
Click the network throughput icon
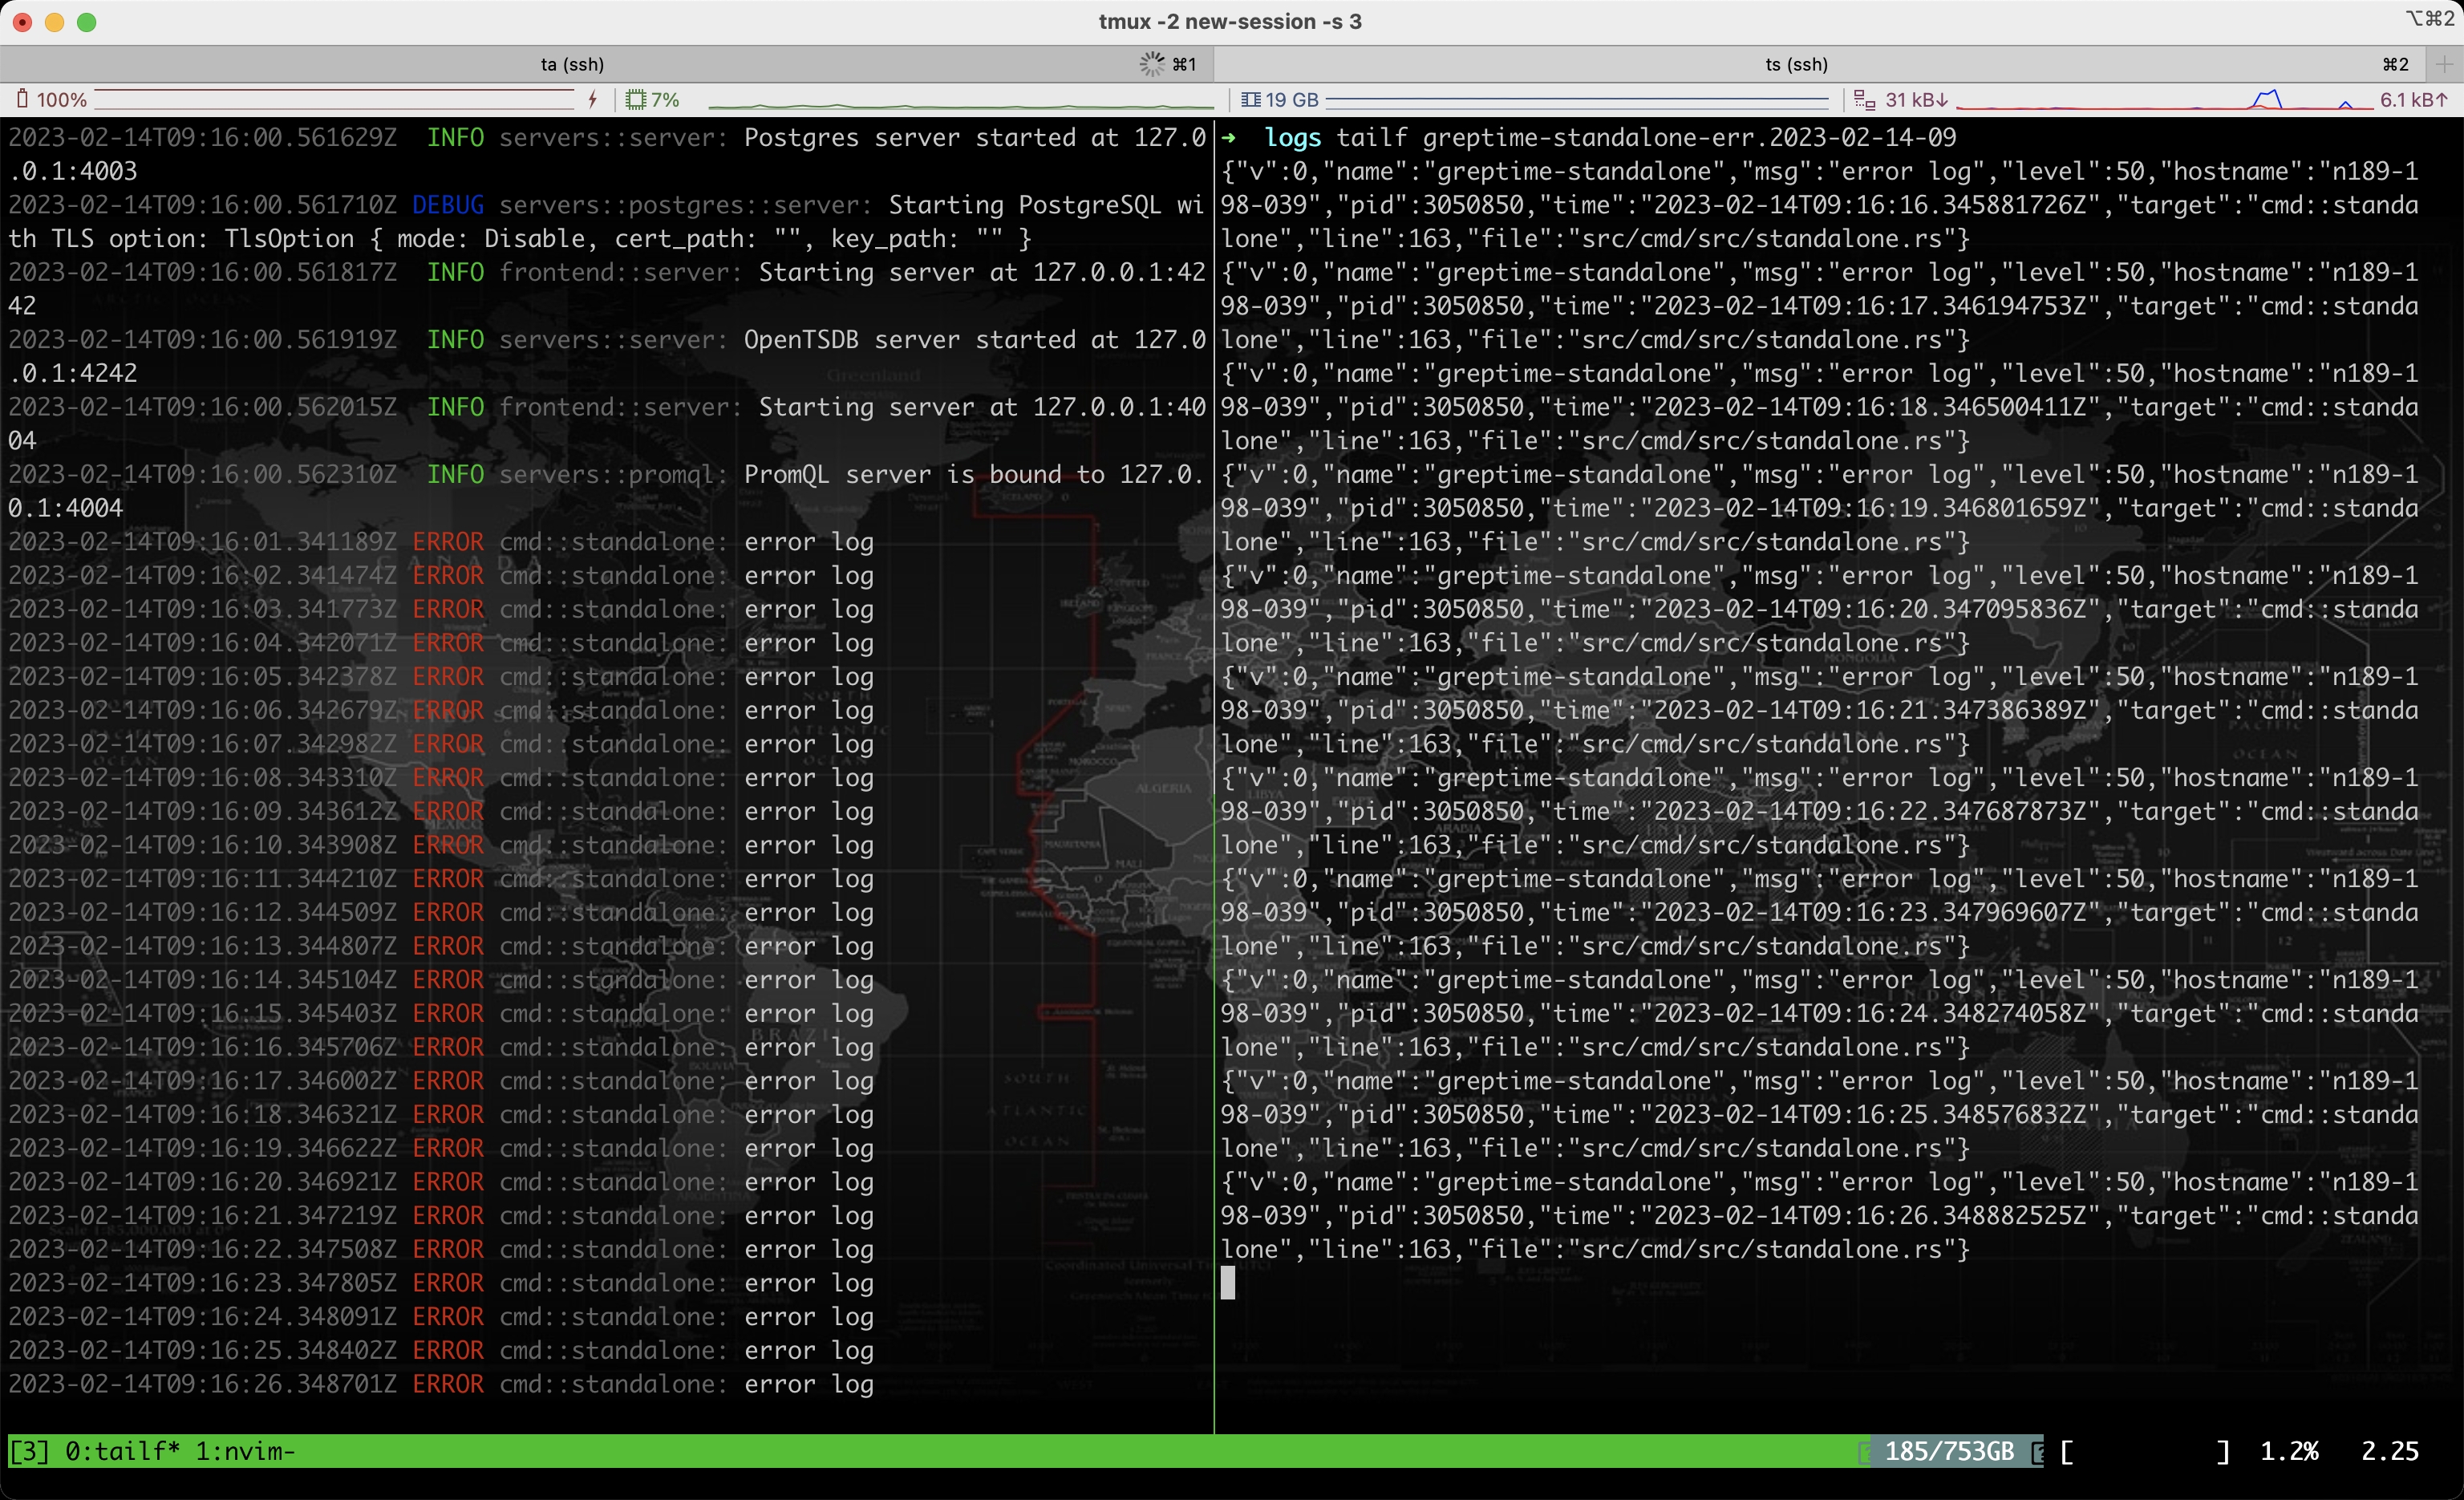pyautogui.click(x=1864, y=99)
